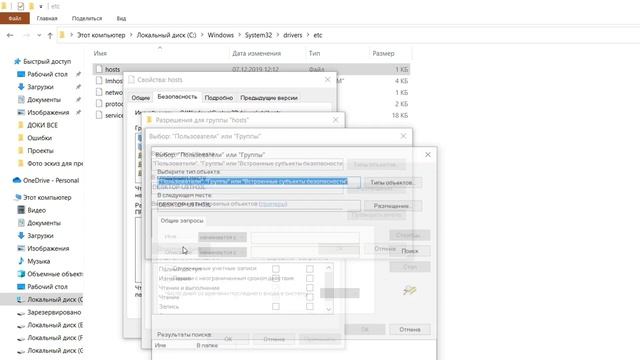Screen dimensions: 640x360
Task: Click the properties checkmark icon in title bar
Action: [x=20, y=6]
